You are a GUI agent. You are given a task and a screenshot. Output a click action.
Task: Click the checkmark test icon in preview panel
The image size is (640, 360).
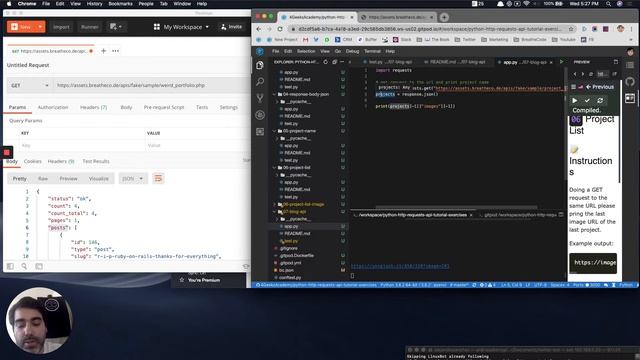tap(587, 100)
